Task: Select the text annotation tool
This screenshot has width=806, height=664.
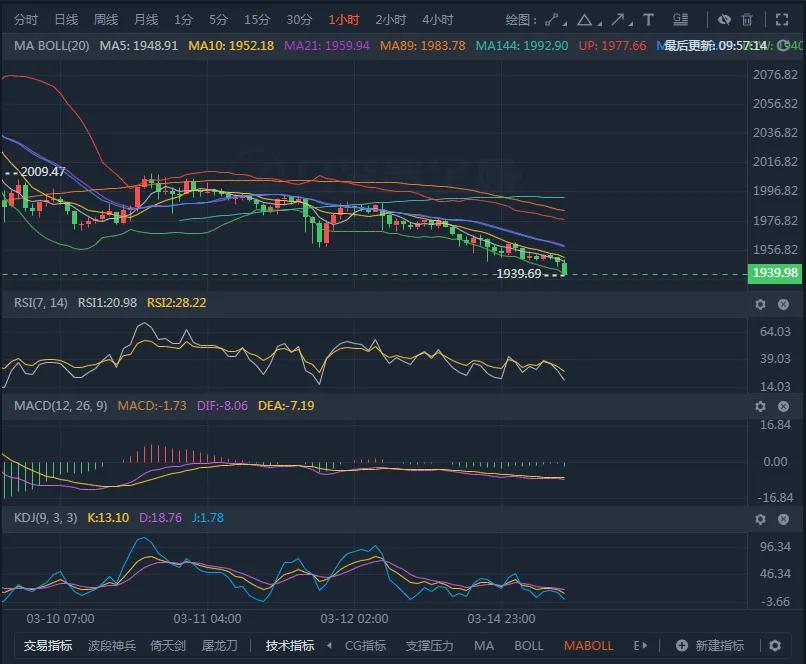Action: coord(649,17)
